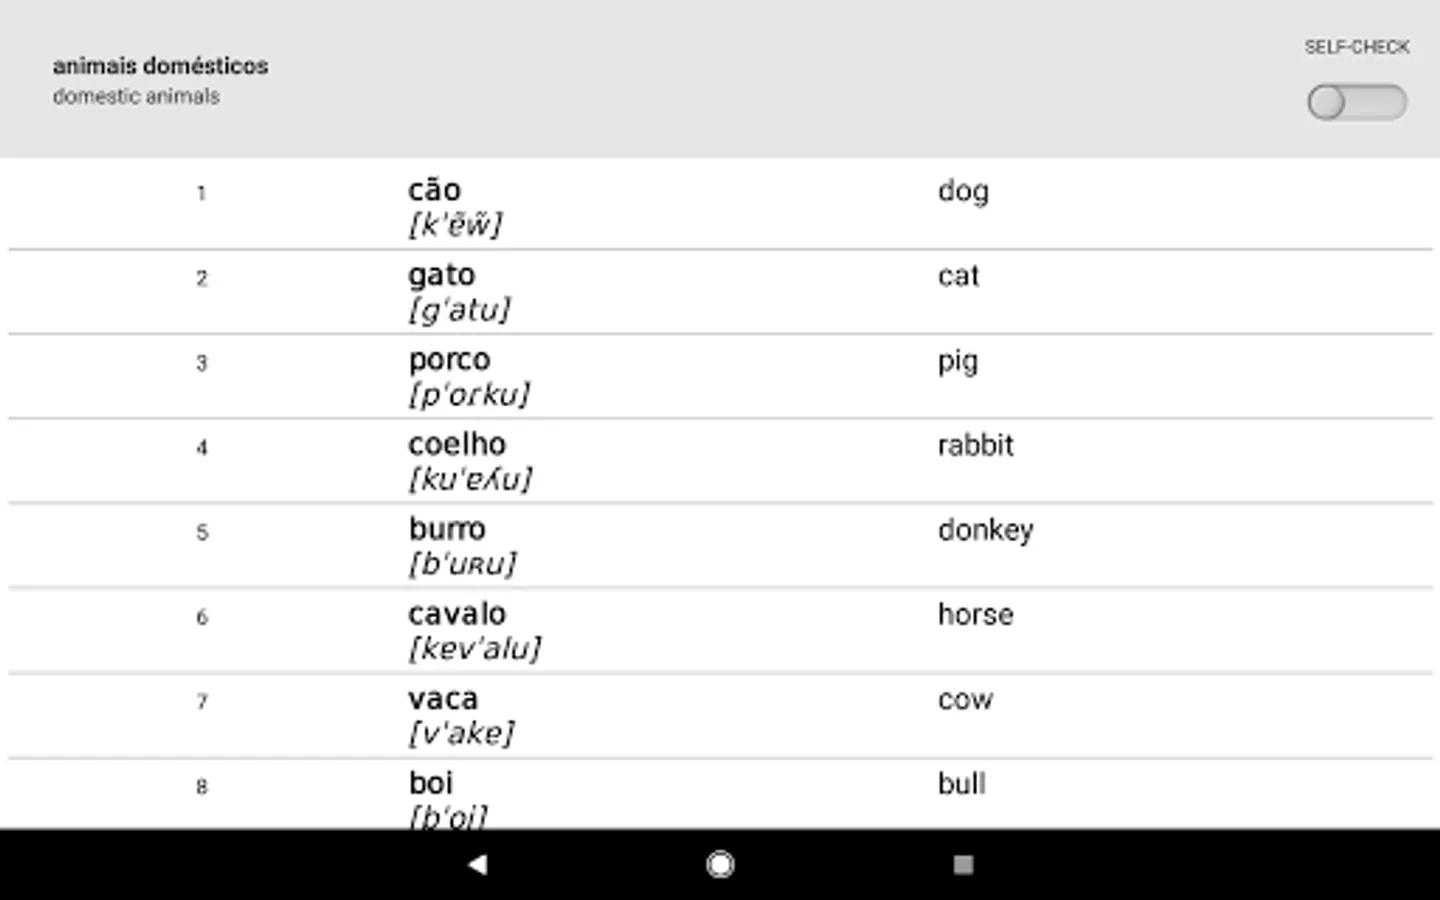This screenshot has height=900, width=1440.
Task: Tap the 'domestic animals' subtitle
Action: (x=136, y=97)
